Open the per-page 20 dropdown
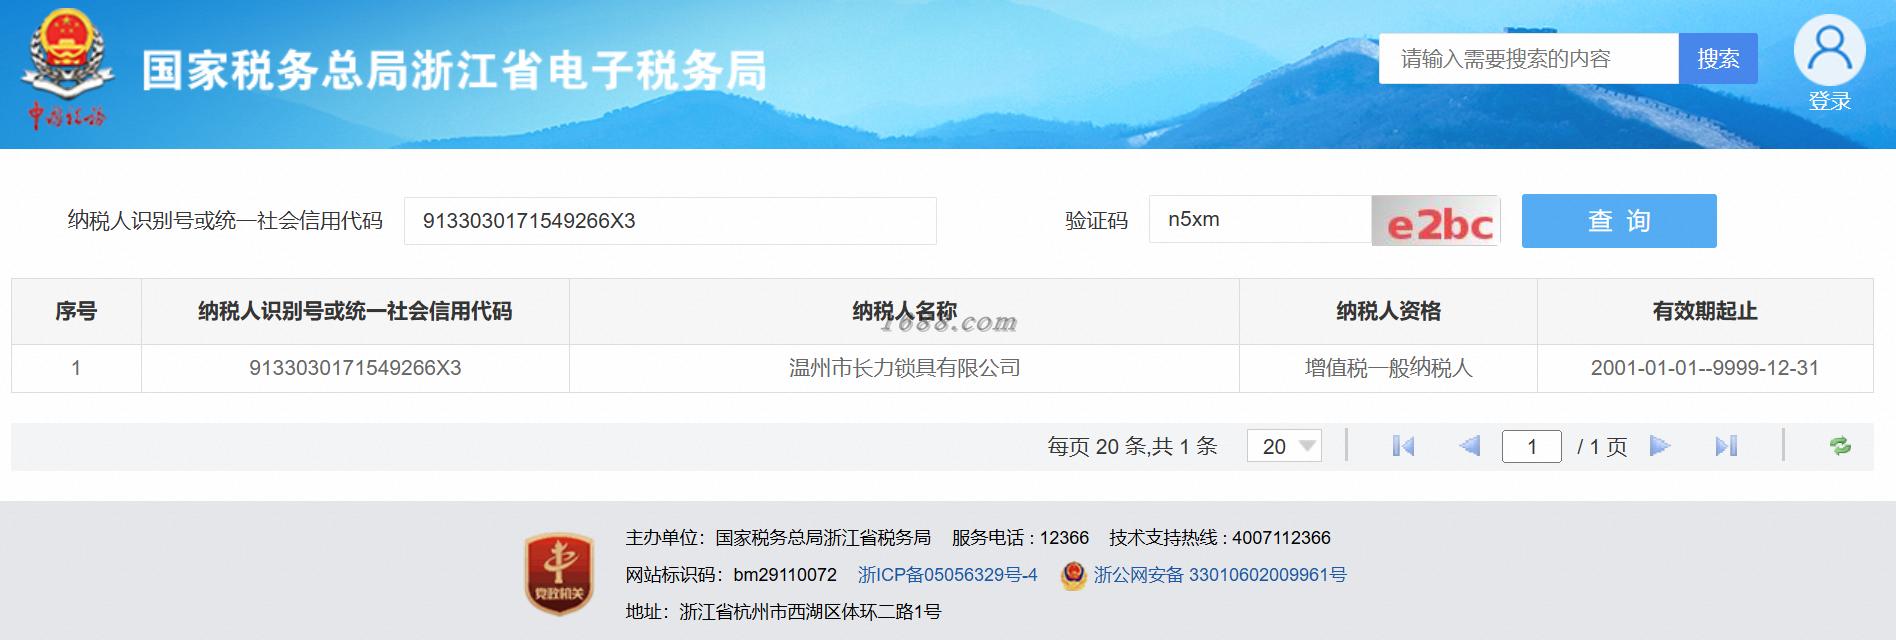 tap(1284, 446)
